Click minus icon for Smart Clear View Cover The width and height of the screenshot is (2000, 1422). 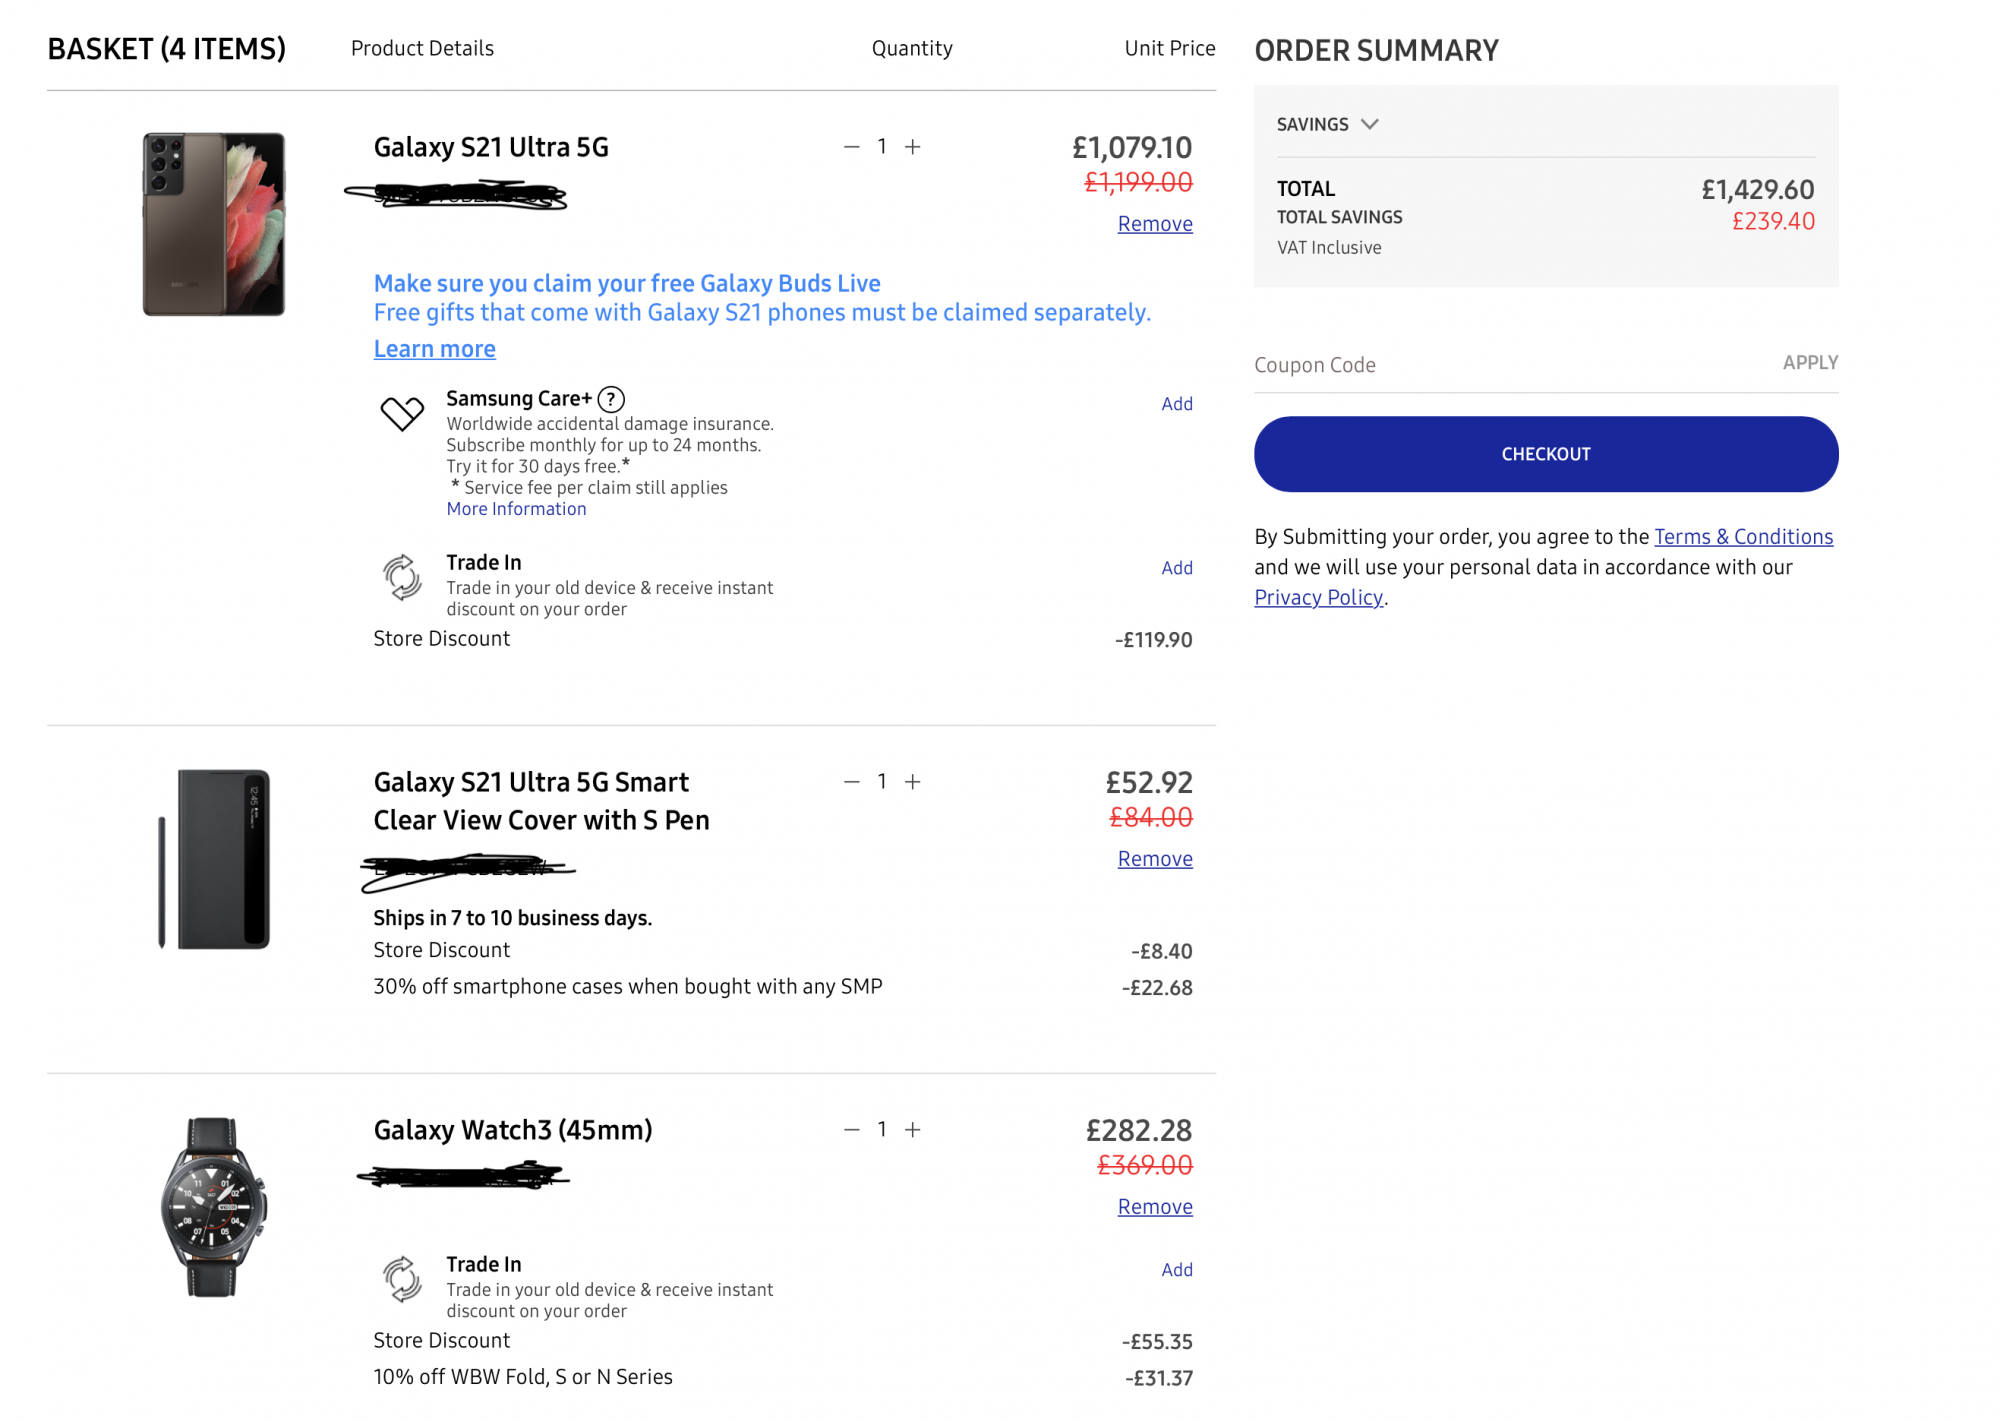tap(851, 782)
